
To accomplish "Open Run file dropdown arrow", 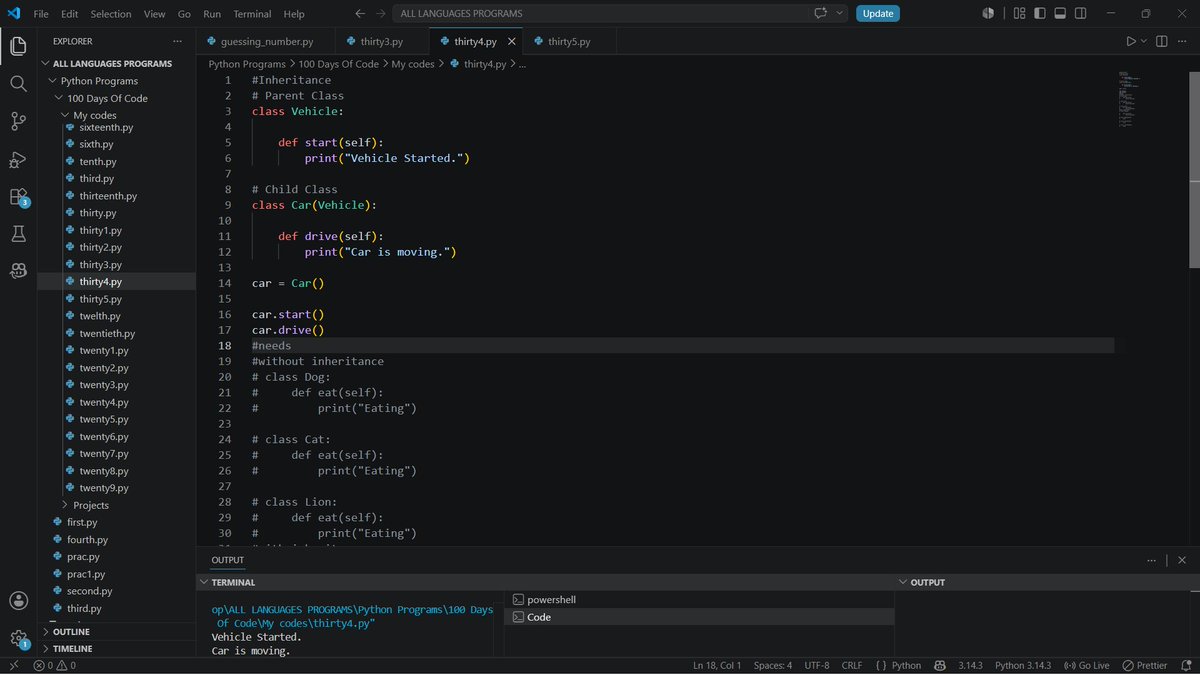I will pyautogui.click(x=1144, y=41).
